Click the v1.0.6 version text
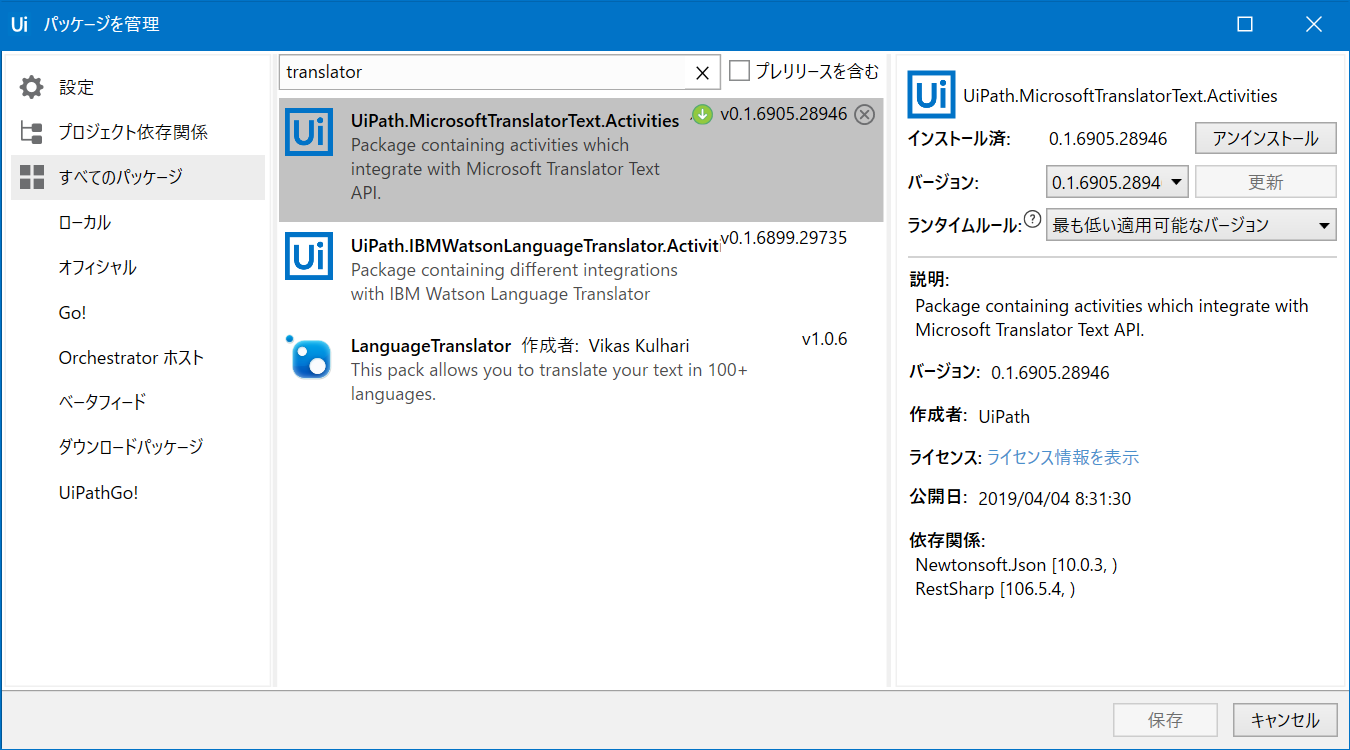The width and height of the screenshot is (1350, 750). (x=824, y=339)
